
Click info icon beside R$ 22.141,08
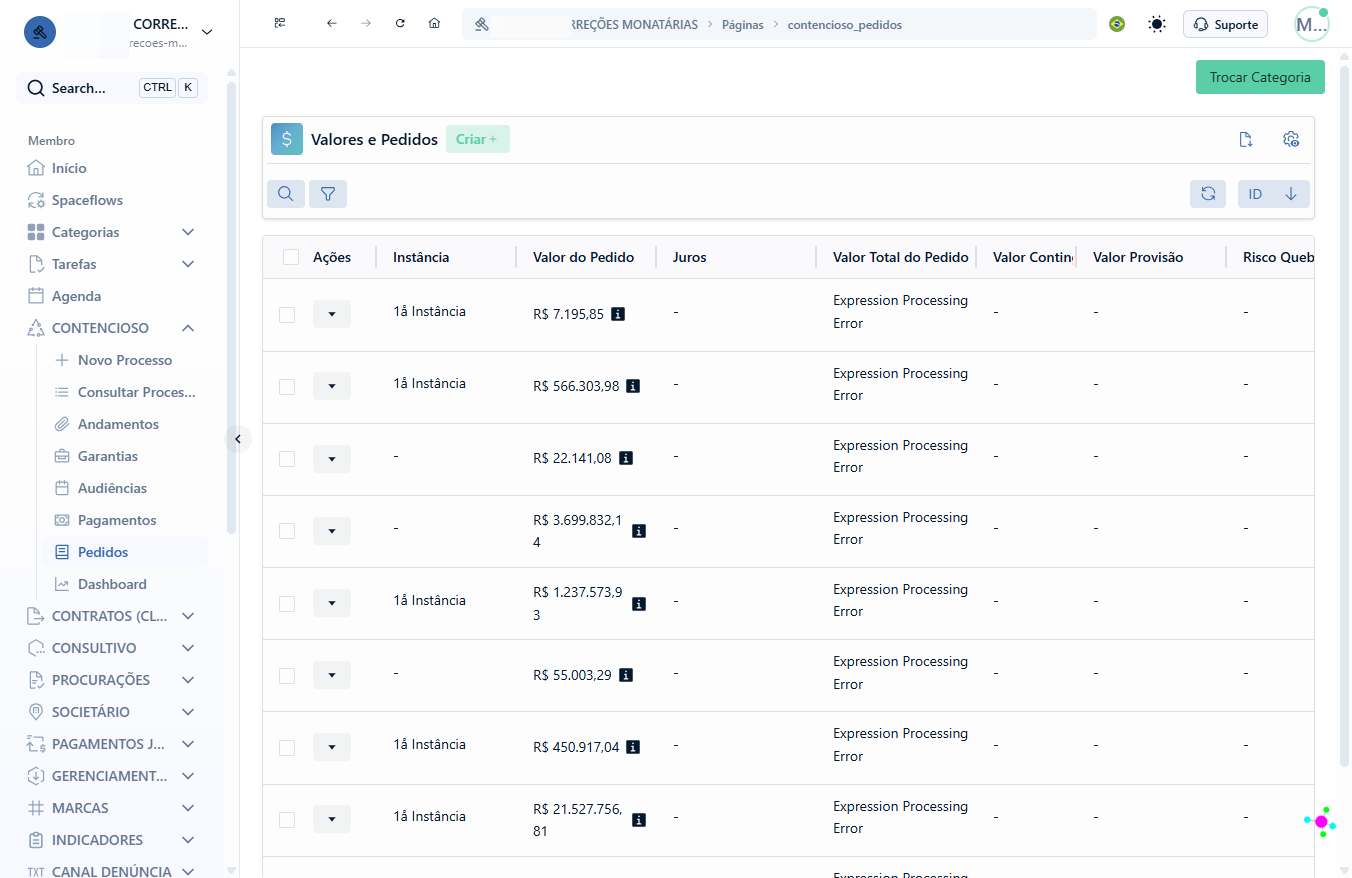626,458
